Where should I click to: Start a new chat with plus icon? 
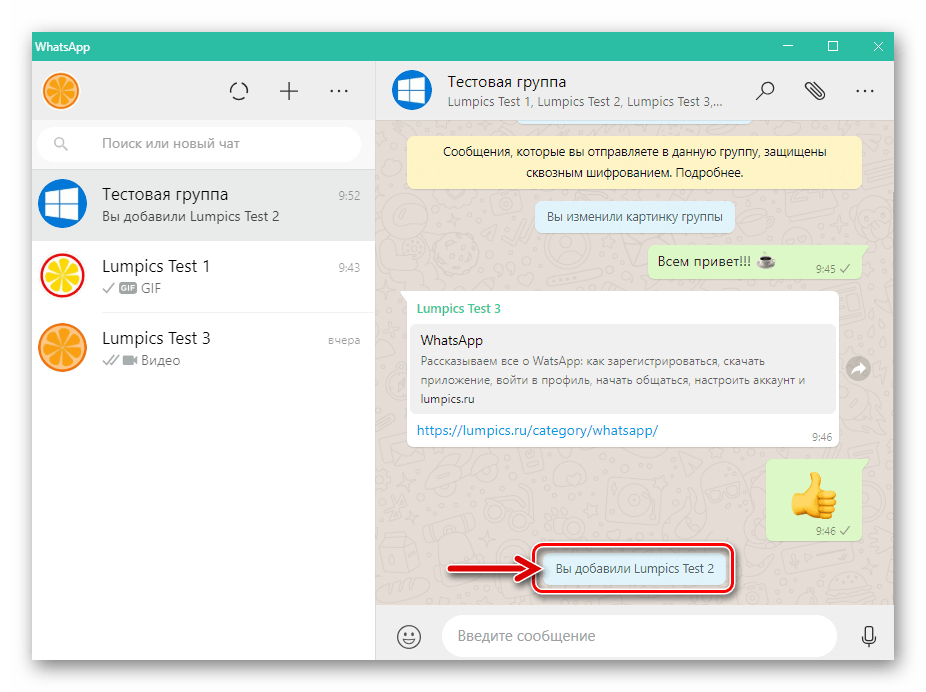click(289, 91)
